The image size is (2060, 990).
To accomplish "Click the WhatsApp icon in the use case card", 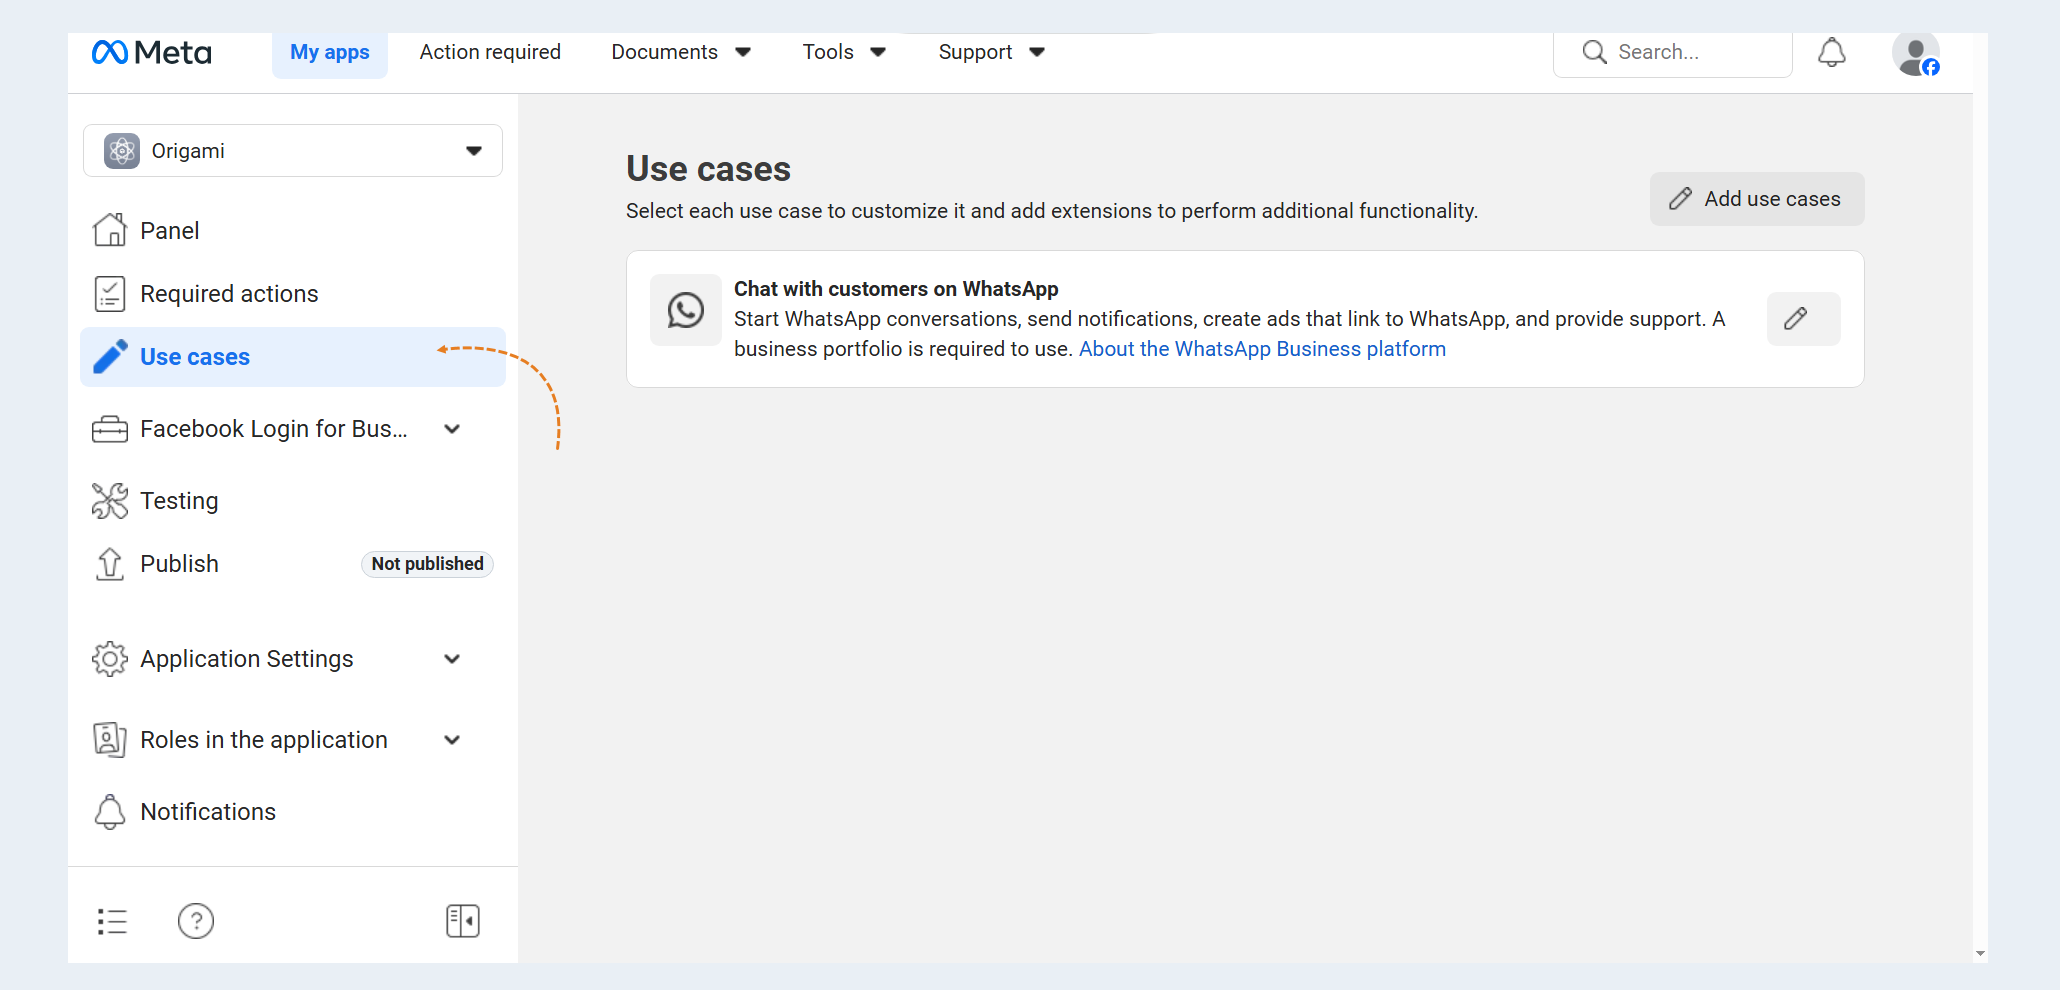I will [686, 310].
